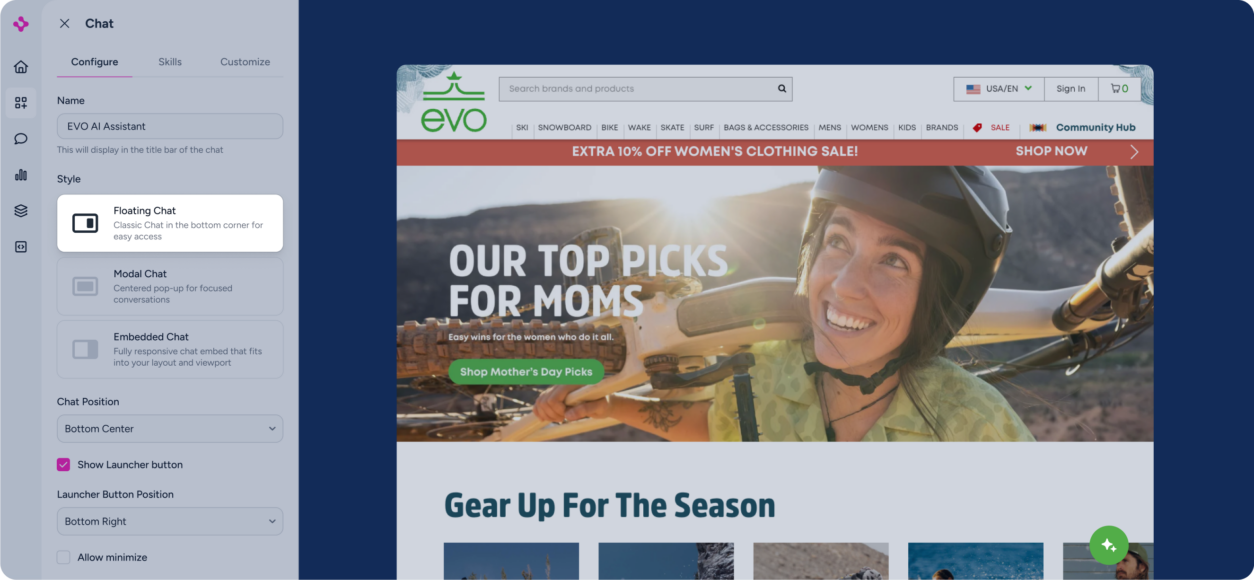
Task: Open the layers stack icon in sidebar
Action: [x=21, y=211]
